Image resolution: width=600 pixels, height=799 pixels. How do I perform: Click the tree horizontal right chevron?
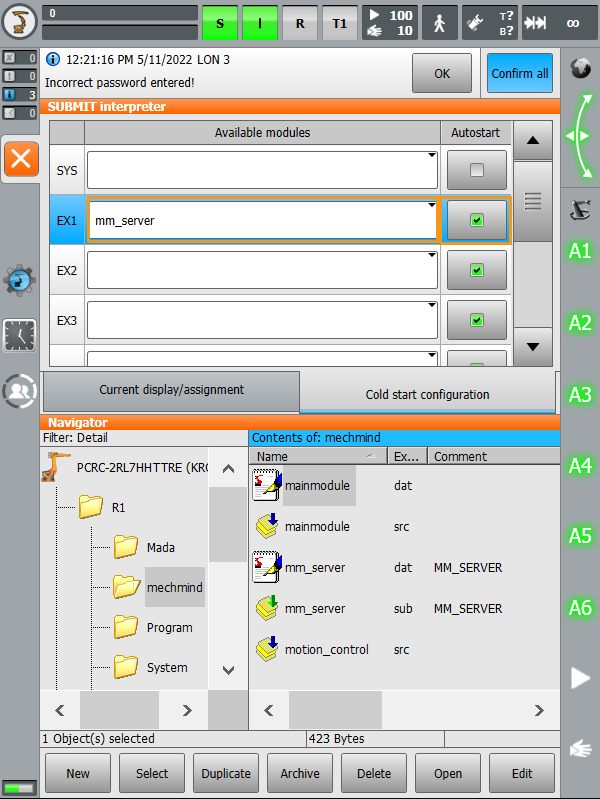coord(187,710)
